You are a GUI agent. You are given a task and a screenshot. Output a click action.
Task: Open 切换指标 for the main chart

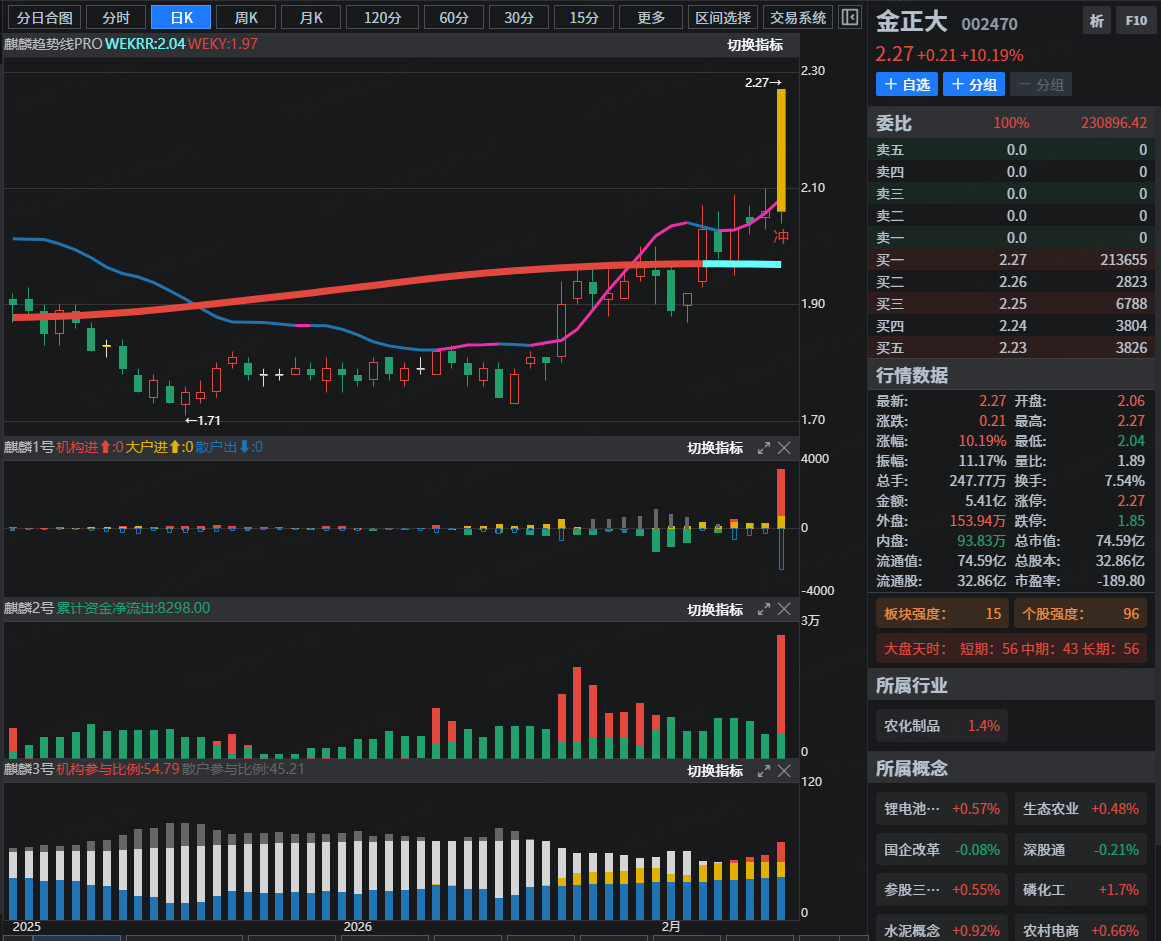[x=755, y=45]
